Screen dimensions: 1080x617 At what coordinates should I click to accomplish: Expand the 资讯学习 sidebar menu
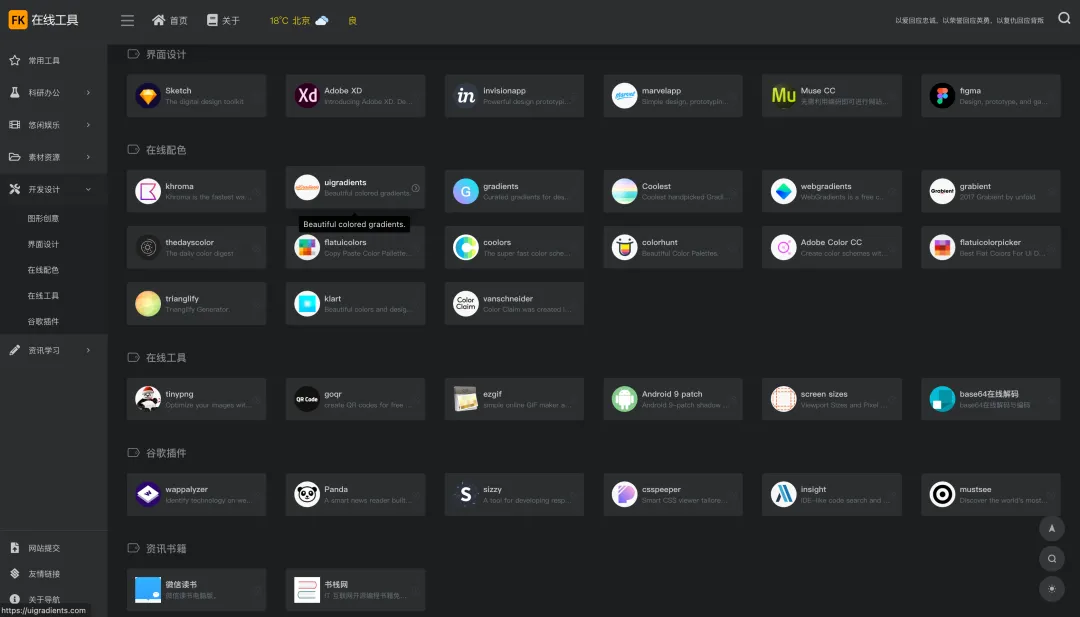pyautogui.click(x=54, y=351)
